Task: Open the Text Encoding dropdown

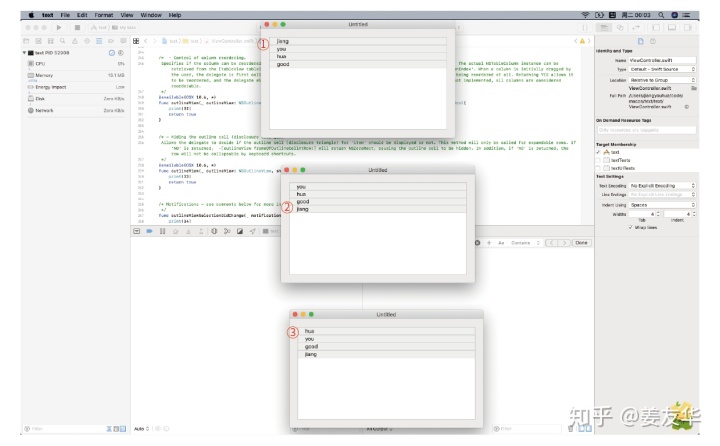Action: pyautogui.click(x=662, y=186)
